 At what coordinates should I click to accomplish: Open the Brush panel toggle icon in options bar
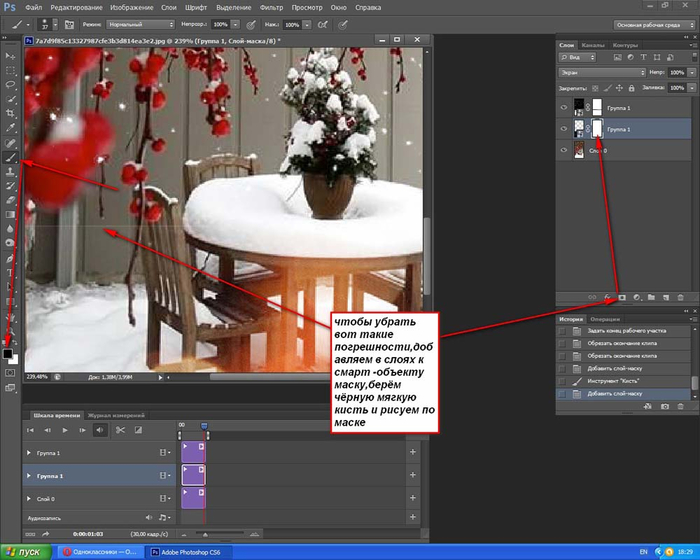pyautogui.click(x=69, y=25)
